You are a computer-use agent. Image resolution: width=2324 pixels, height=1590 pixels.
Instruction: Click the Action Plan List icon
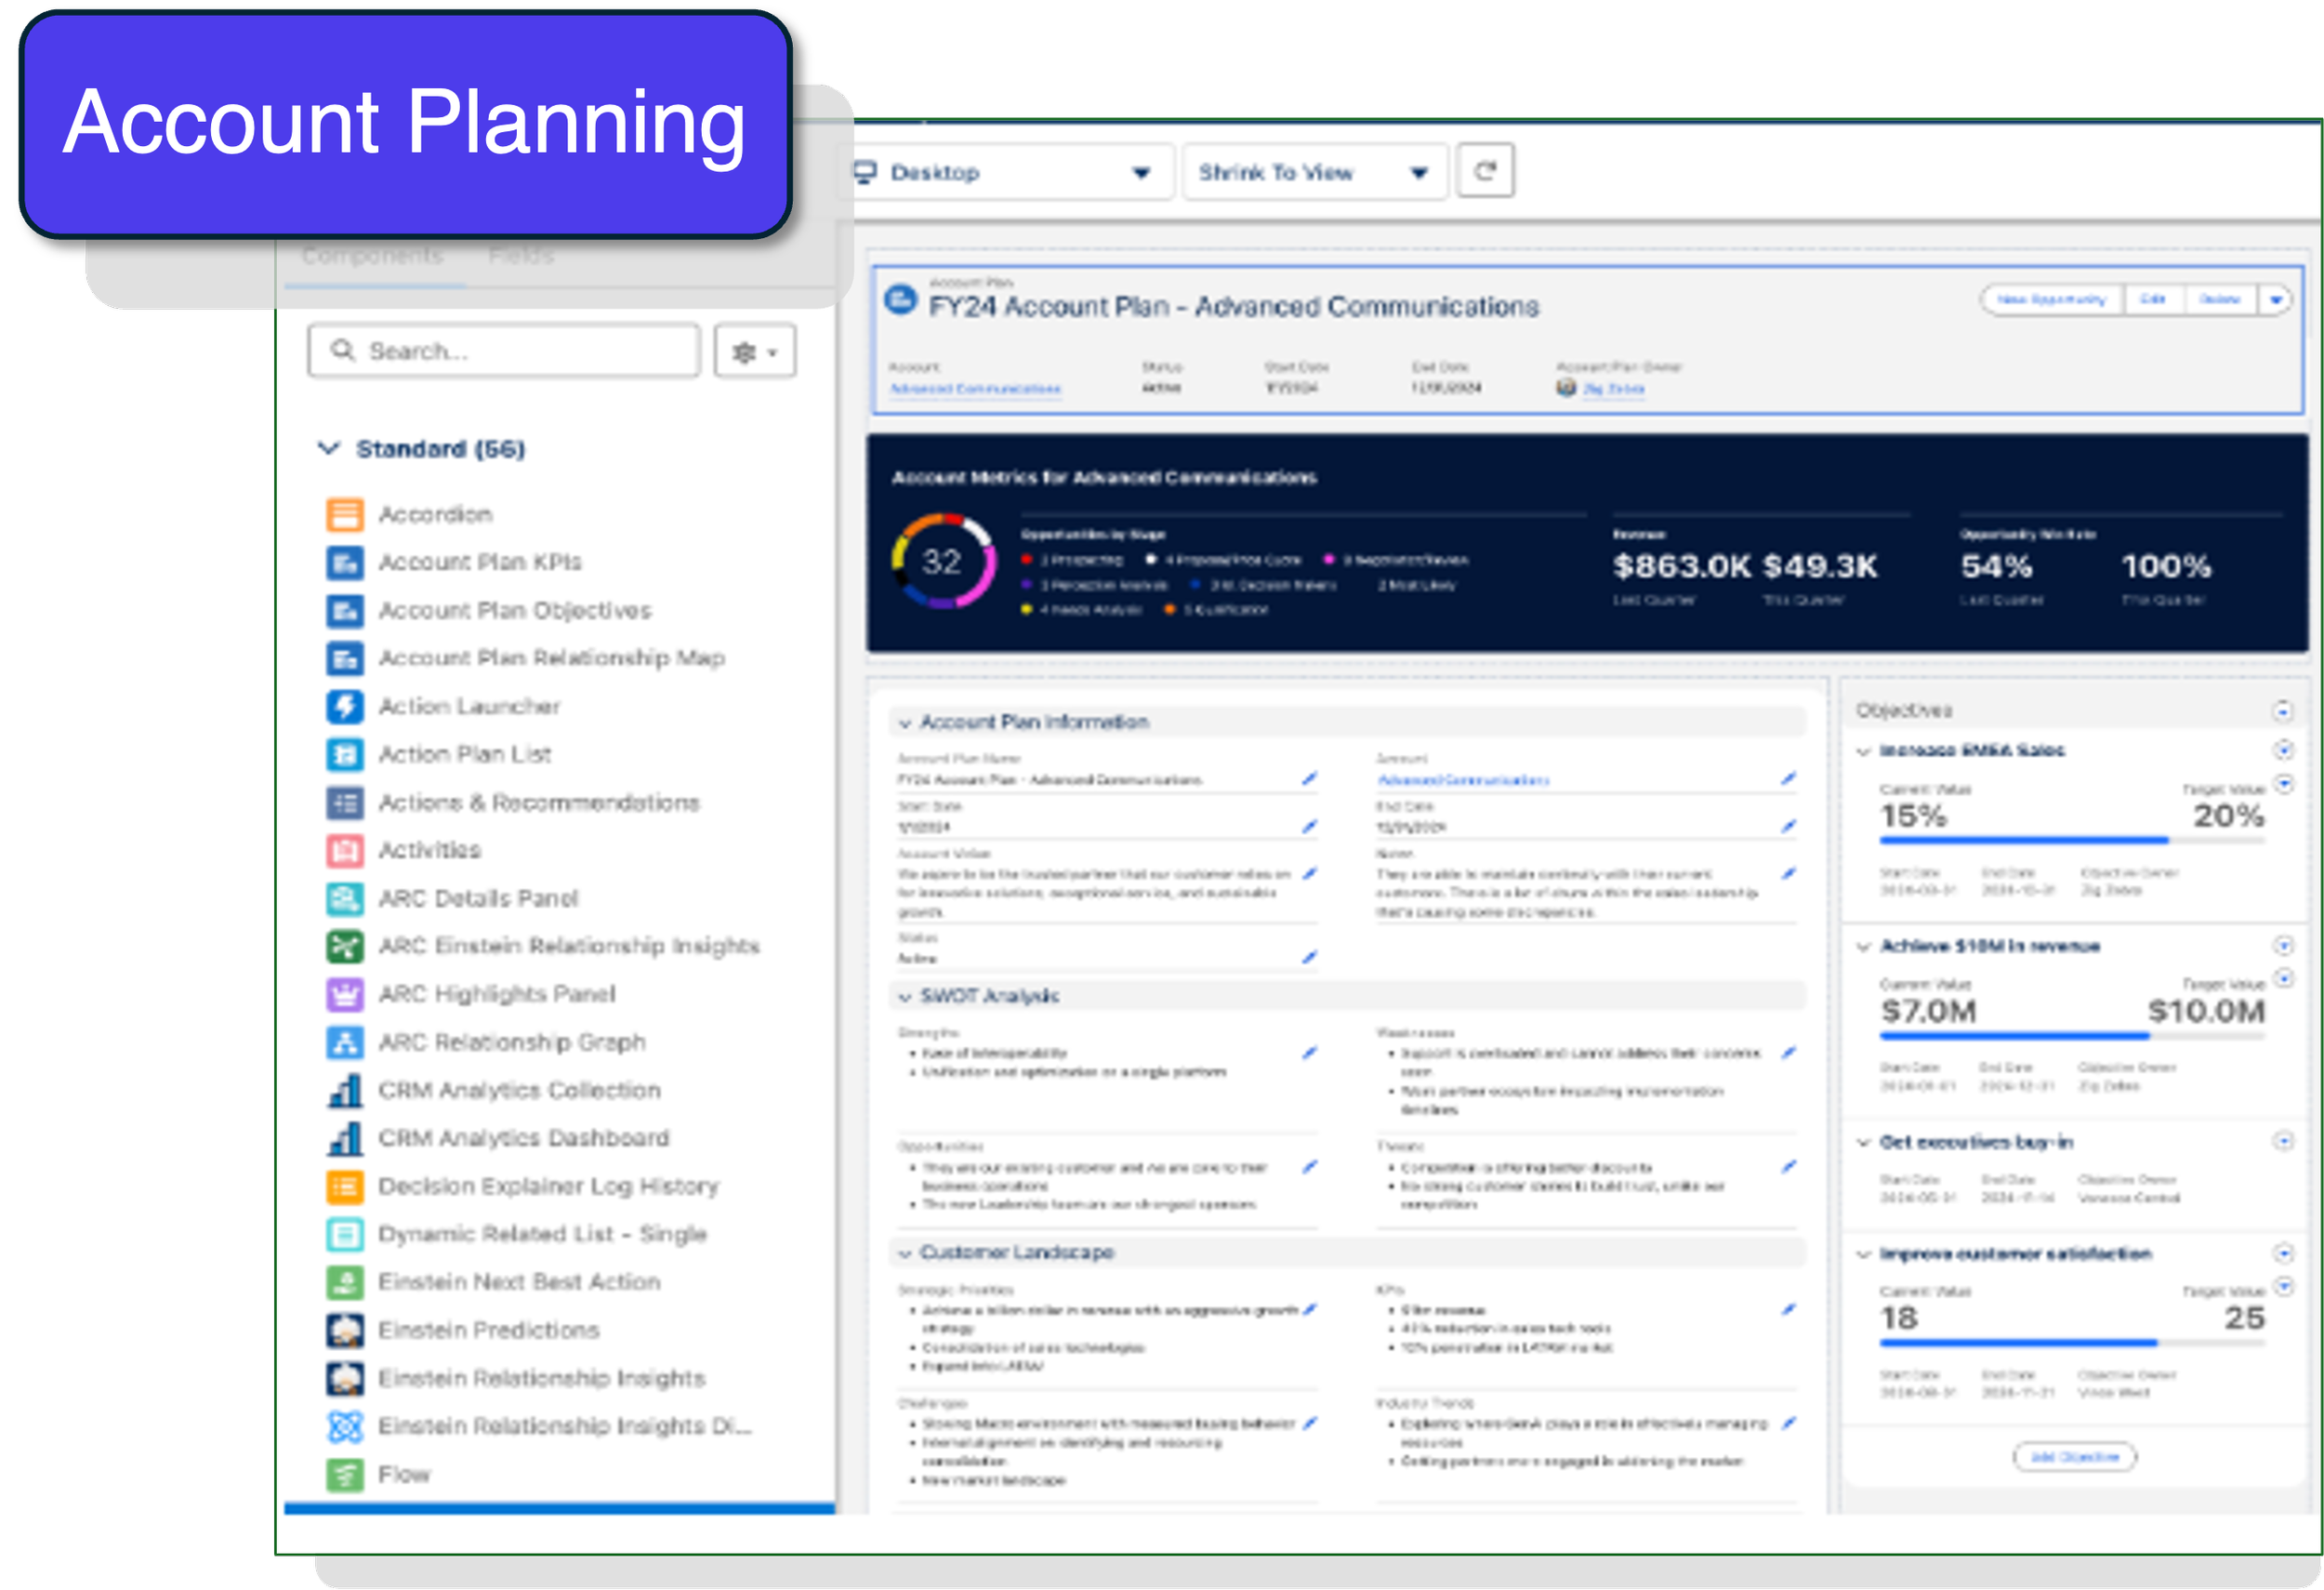pos(345,755)
